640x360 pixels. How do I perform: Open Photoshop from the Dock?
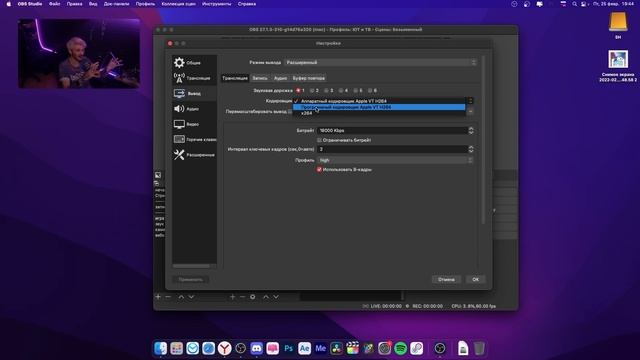click(289, 348)
